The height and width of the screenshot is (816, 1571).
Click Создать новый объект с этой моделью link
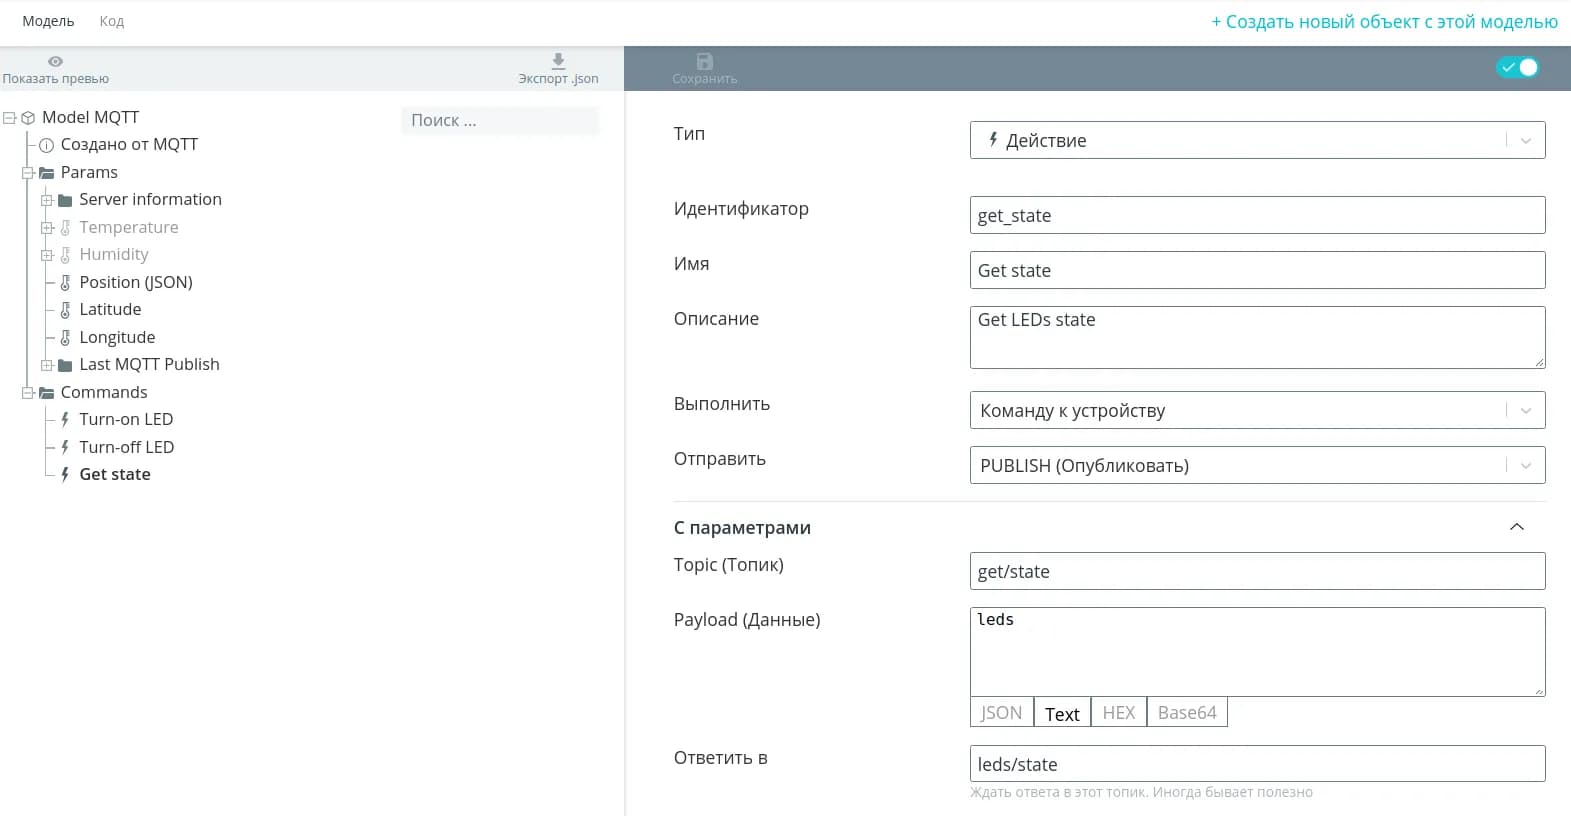(x=1384, y=22)
